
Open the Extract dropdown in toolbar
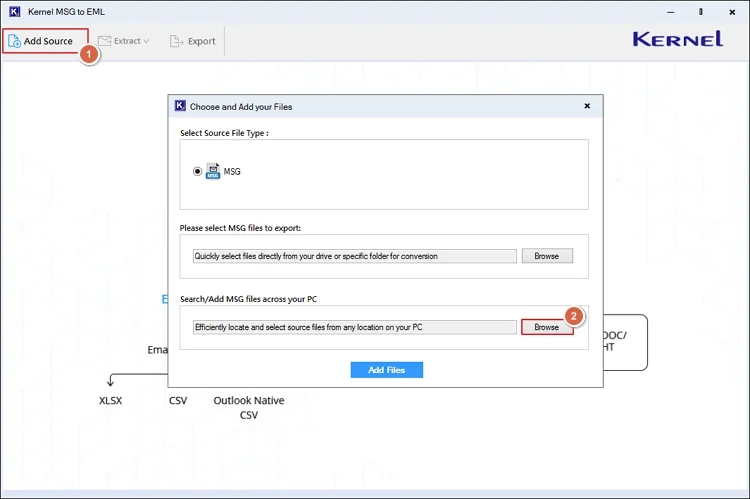[124, 41]
